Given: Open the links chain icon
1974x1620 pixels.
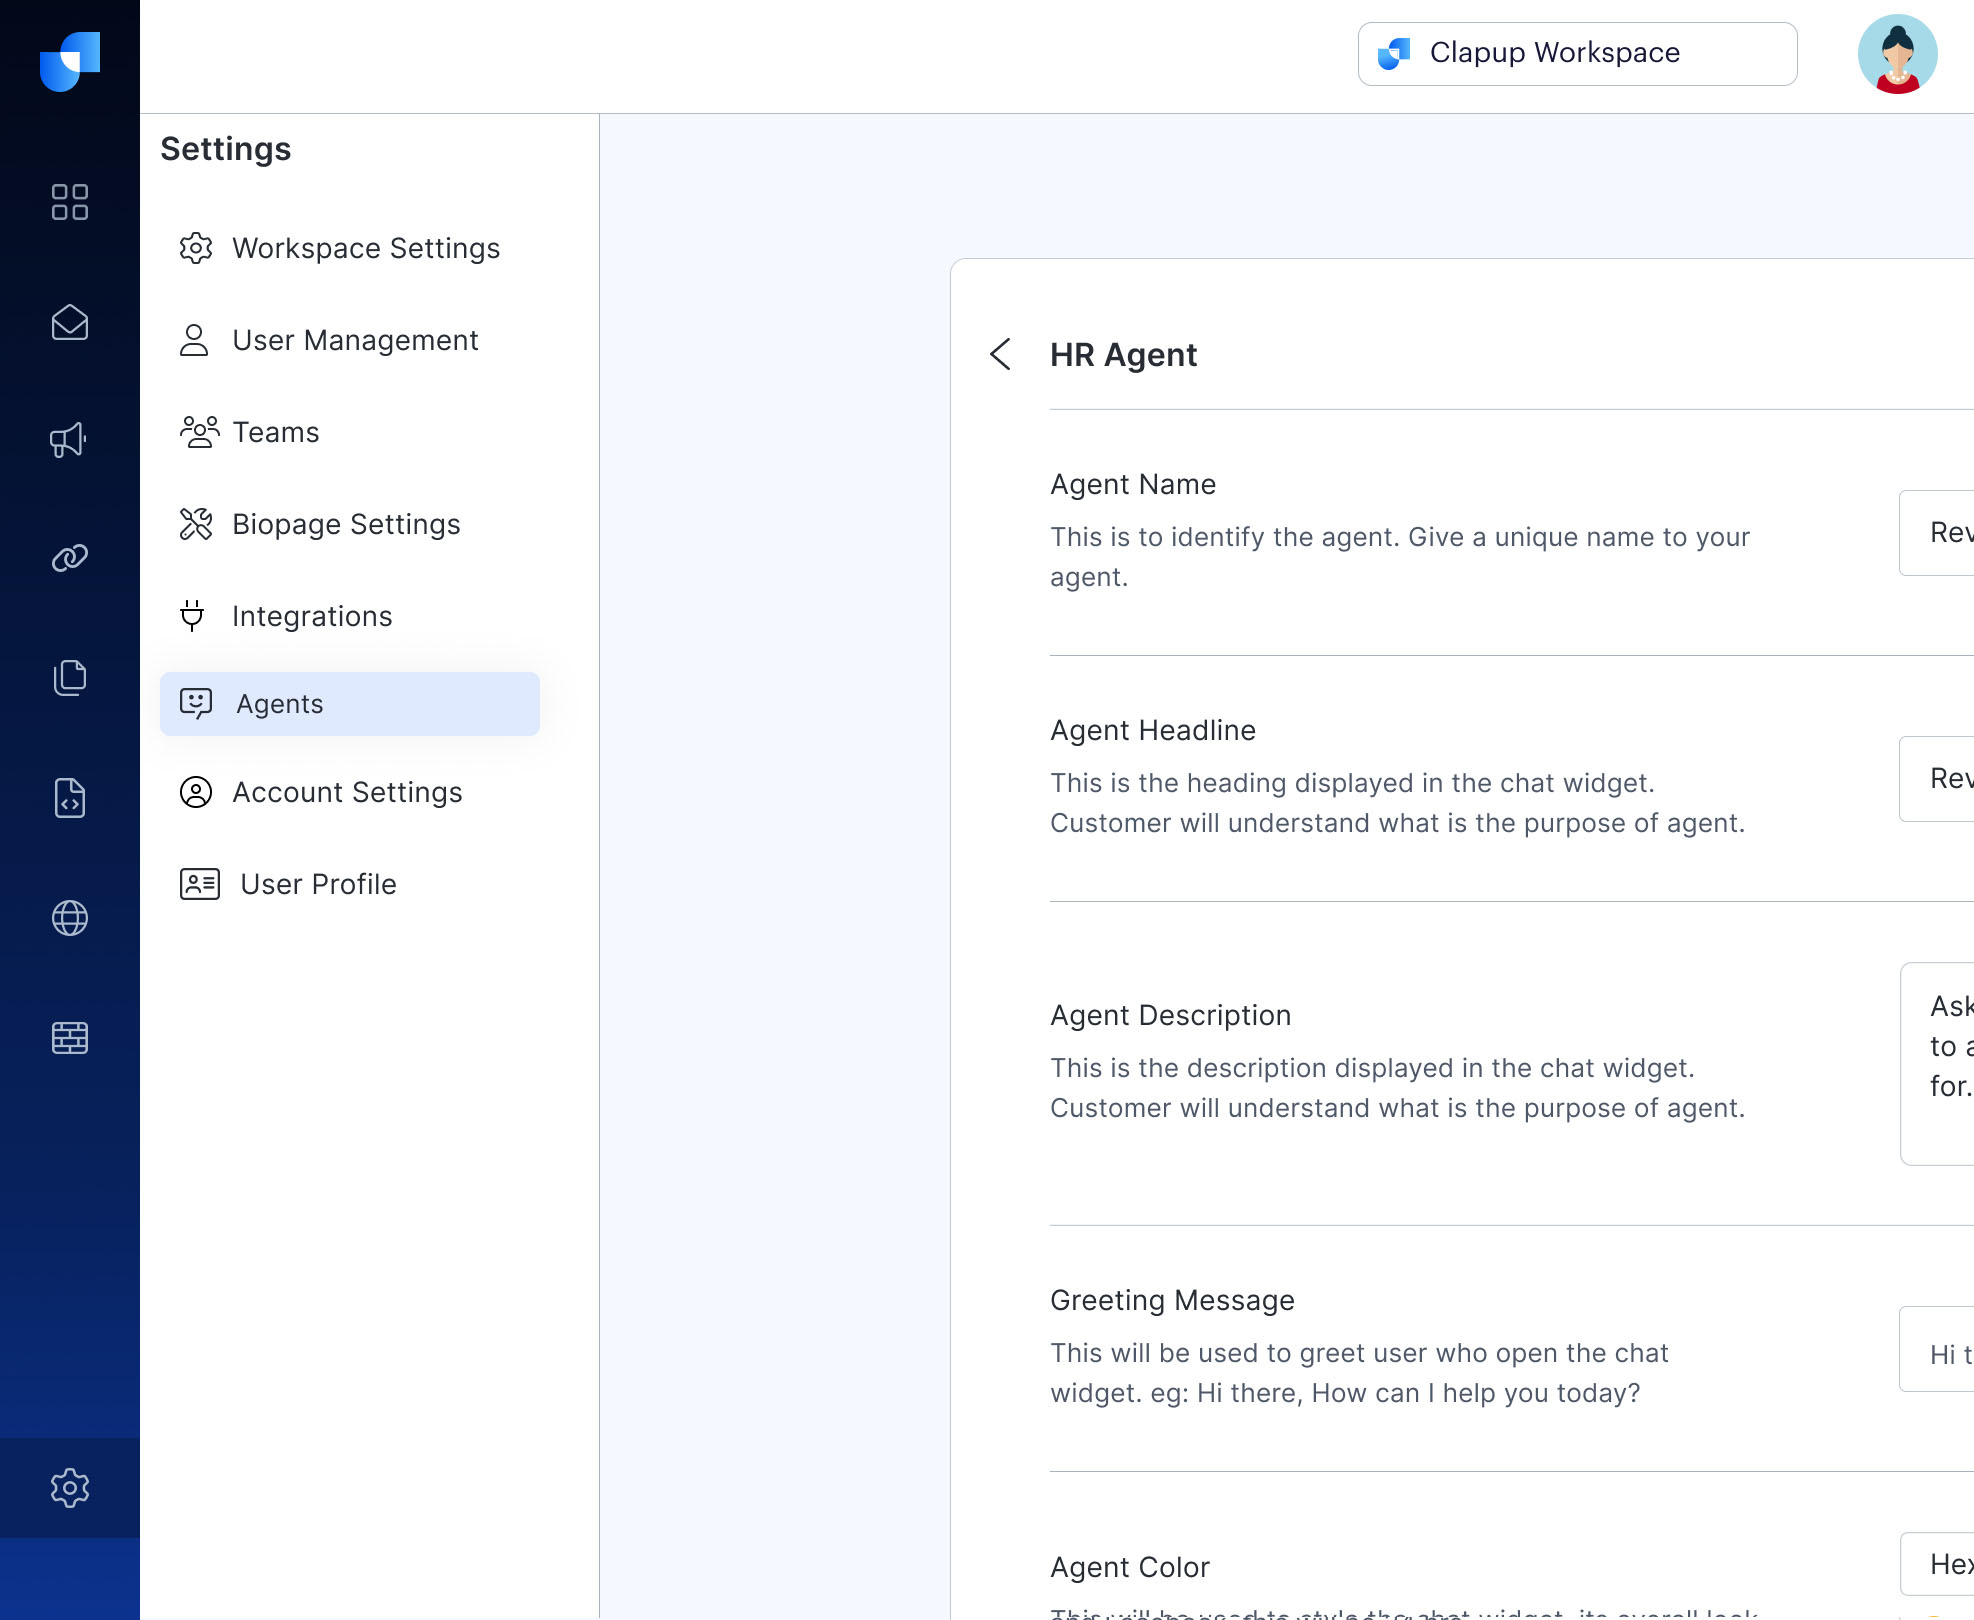Looking at the screenshot, I should pyautogui.click(x=70, y=558).
